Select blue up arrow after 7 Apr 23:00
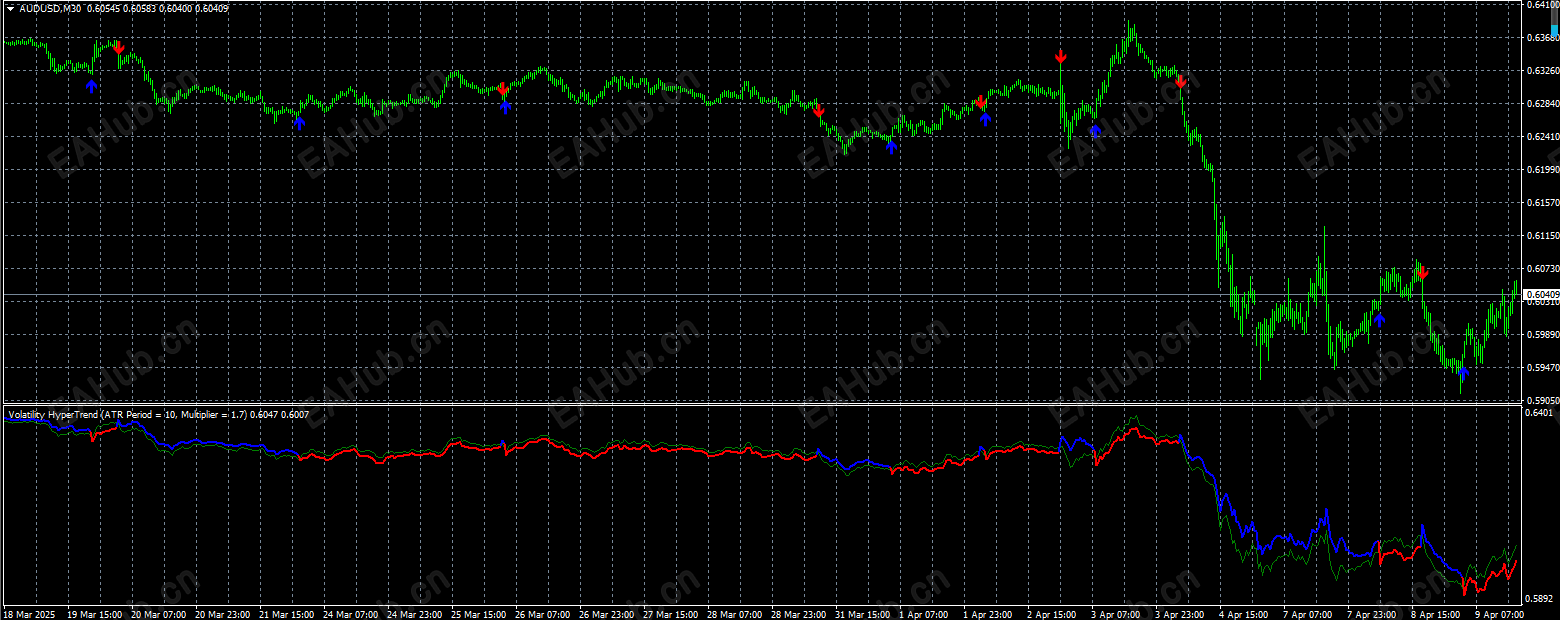Screen dimensions: 1560x620 pyautogui.click(x=1379, y=320)
